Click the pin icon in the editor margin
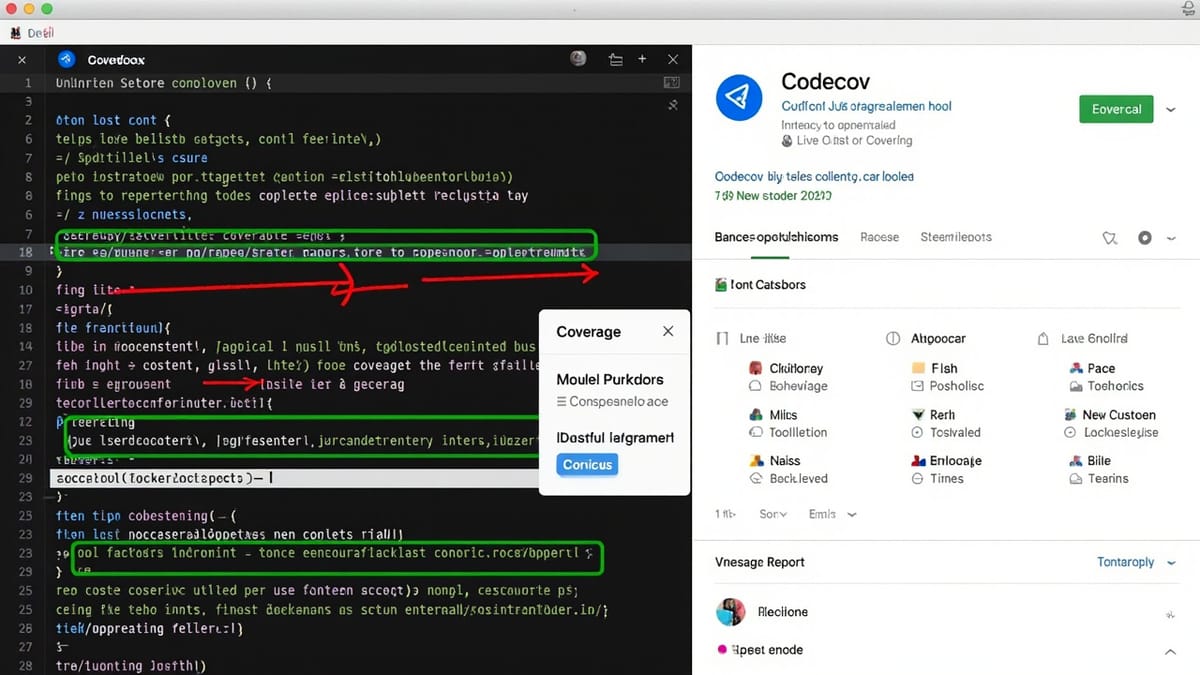 [673, 105]
